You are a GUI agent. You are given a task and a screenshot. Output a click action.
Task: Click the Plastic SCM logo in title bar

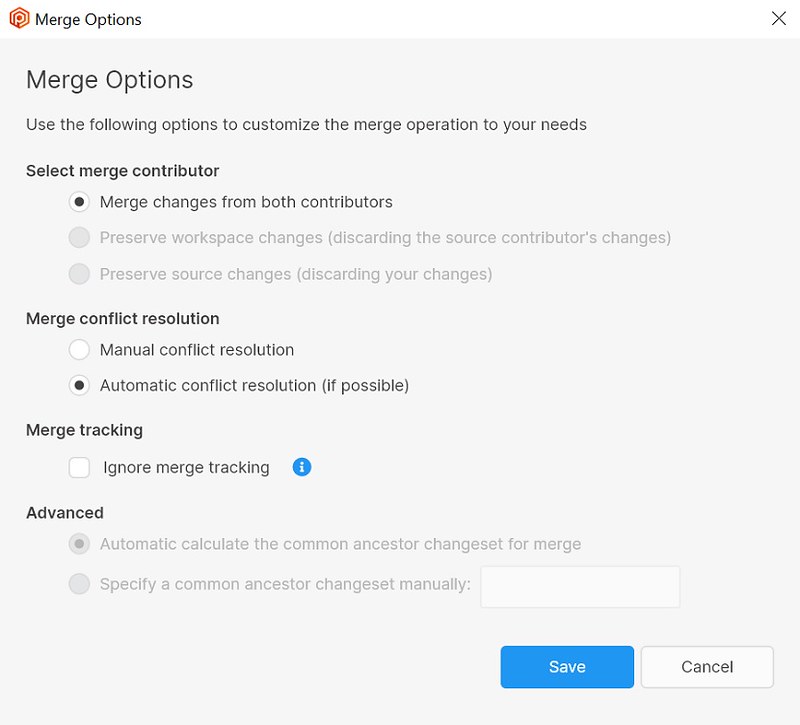click(19, 19)
